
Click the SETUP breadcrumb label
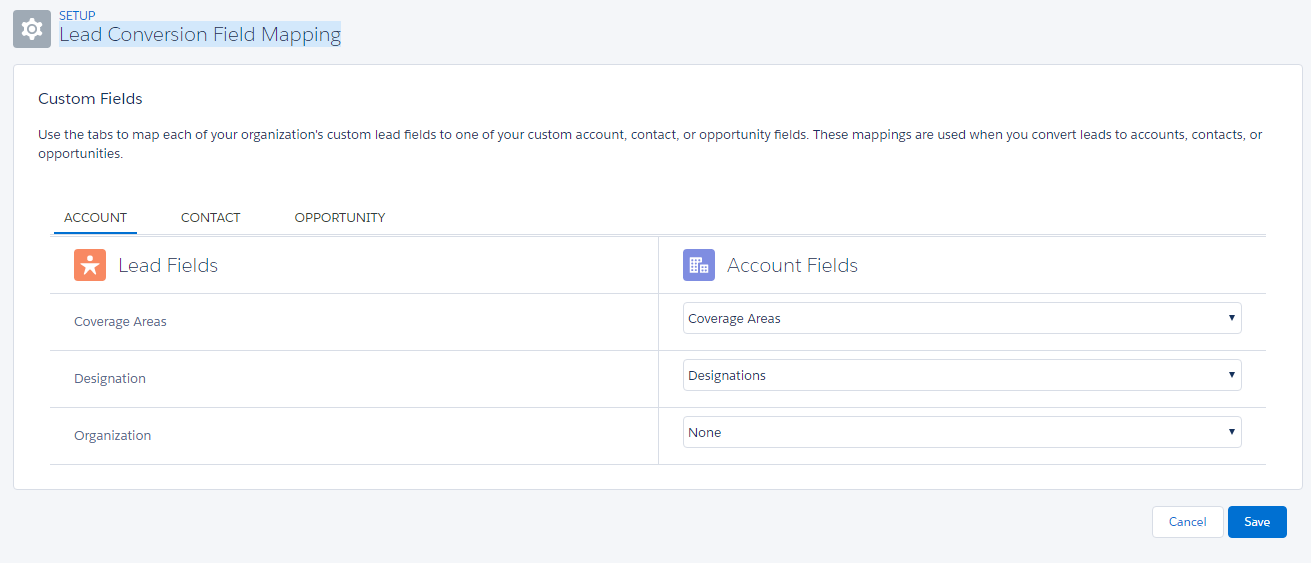77,15
